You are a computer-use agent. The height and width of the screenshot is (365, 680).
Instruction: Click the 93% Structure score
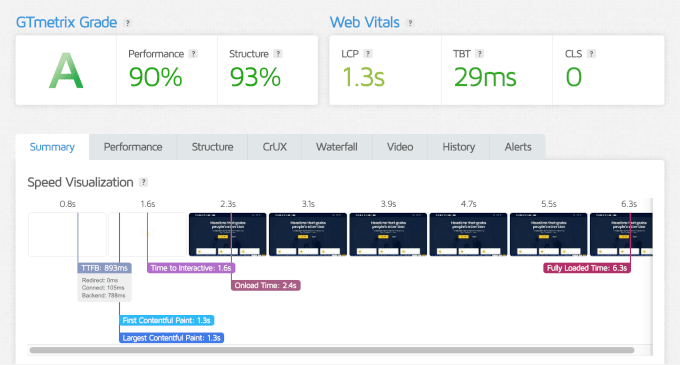(255, 77)
